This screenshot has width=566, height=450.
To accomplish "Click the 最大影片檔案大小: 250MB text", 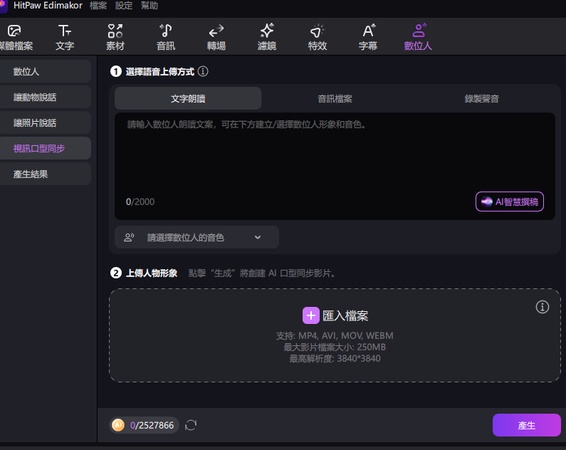I will (335, 347).
